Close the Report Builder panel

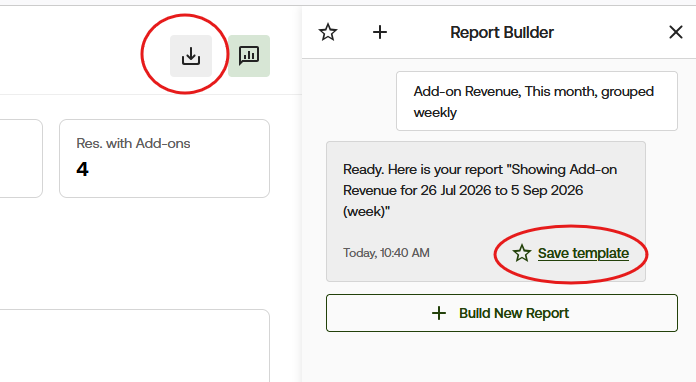click(x=676, y=32)
